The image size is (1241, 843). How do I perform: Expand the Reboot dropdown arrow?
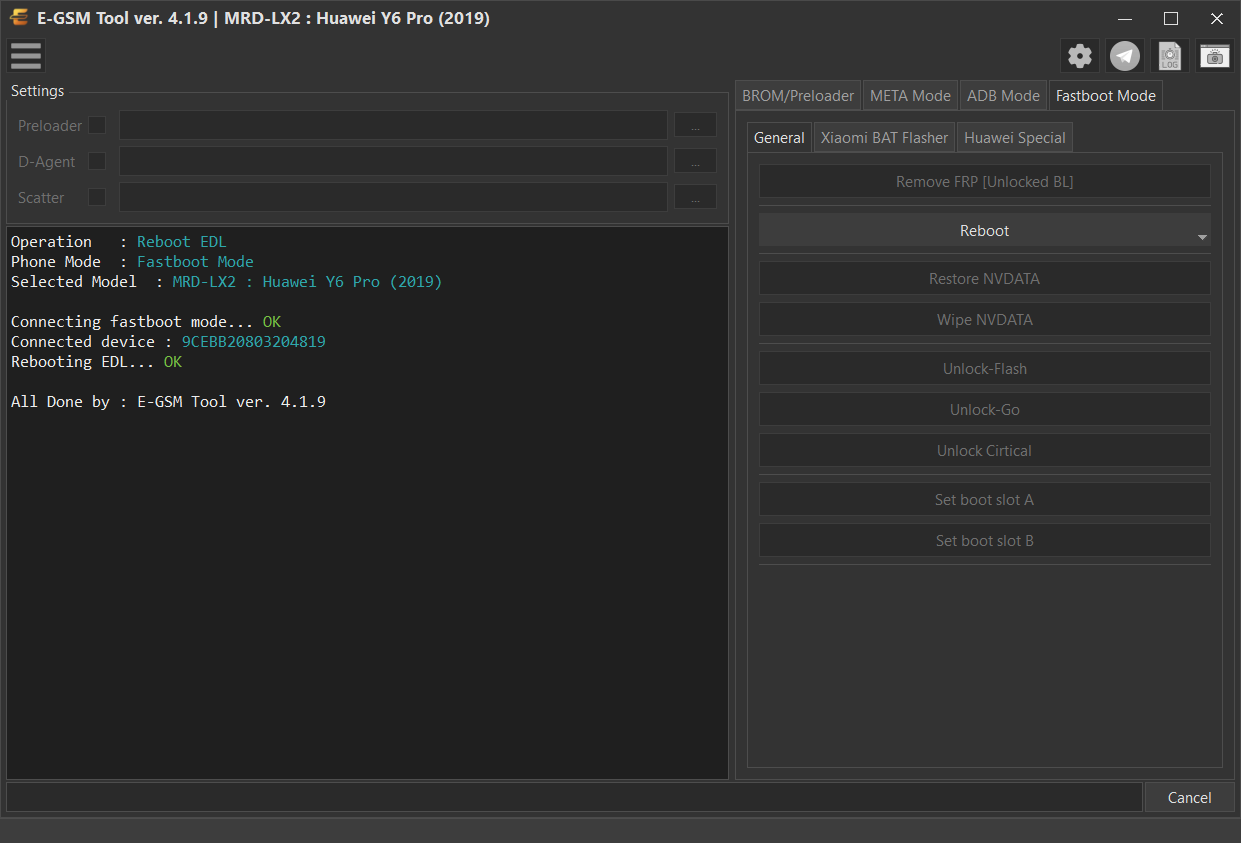click(1202, 238)
